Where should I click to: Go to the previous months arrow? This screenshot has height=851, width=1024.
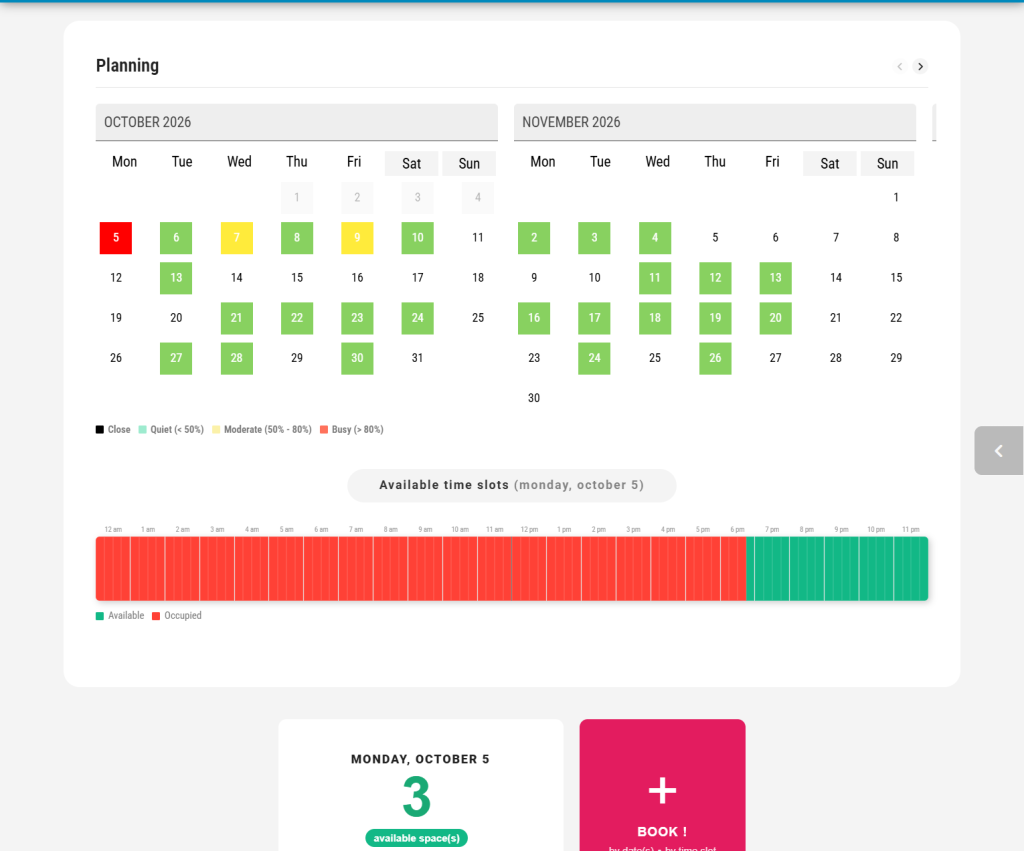click(900, 67)
